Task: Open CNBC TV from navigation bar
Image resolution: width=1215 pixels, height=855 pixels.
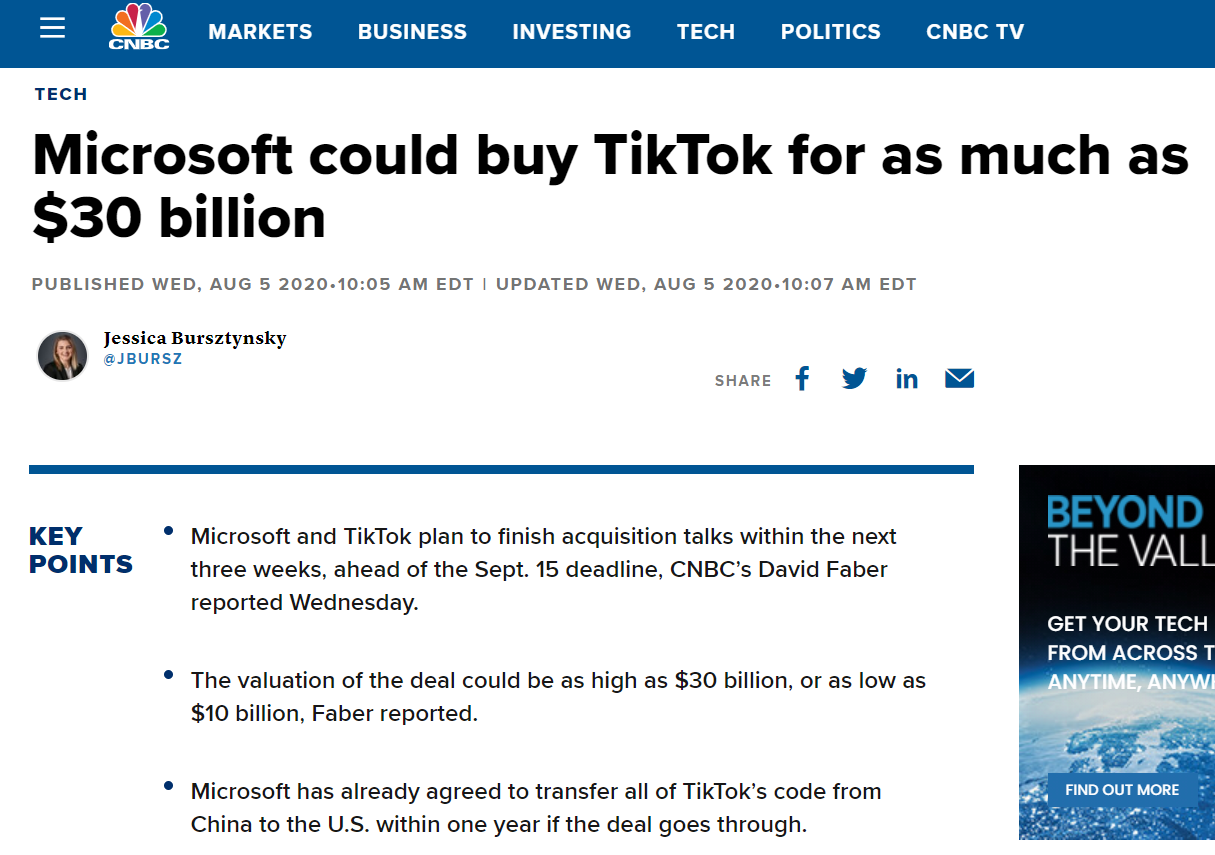Action: [x=975, y=32]
